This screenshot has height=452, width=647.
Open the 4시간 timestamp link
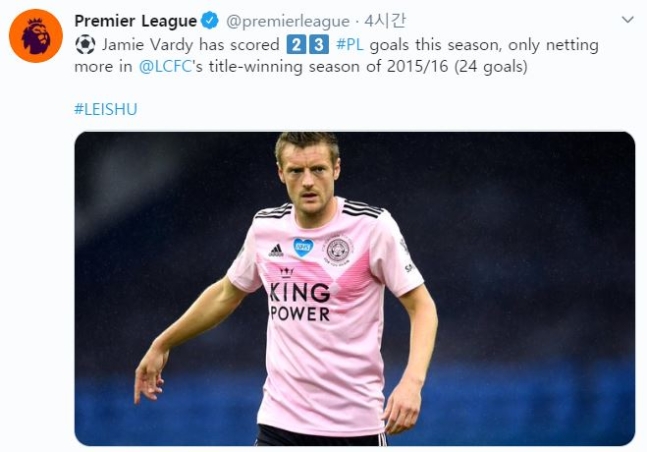tap(385, 21)
